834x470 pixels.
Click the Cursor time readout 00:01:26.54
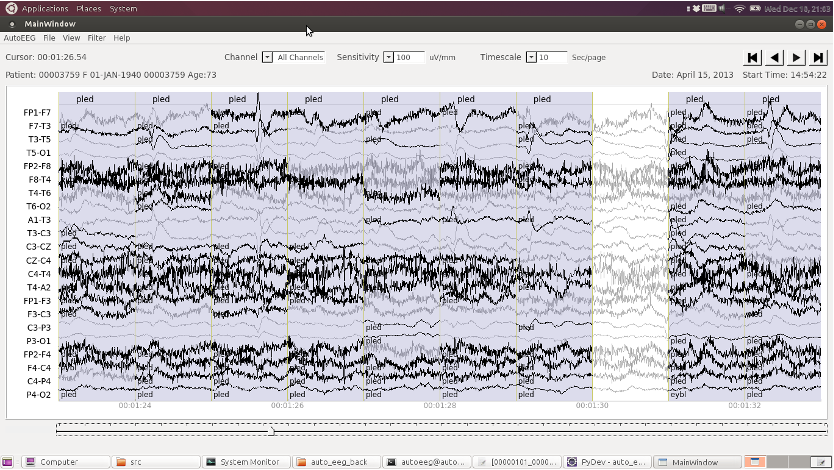[46, 57]
